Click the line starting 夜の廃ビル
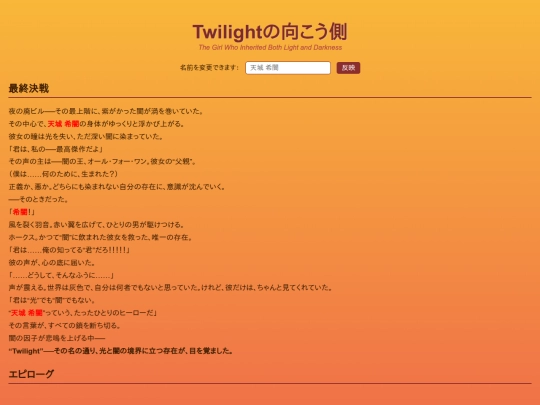540x405 pixels. (106, 111)
